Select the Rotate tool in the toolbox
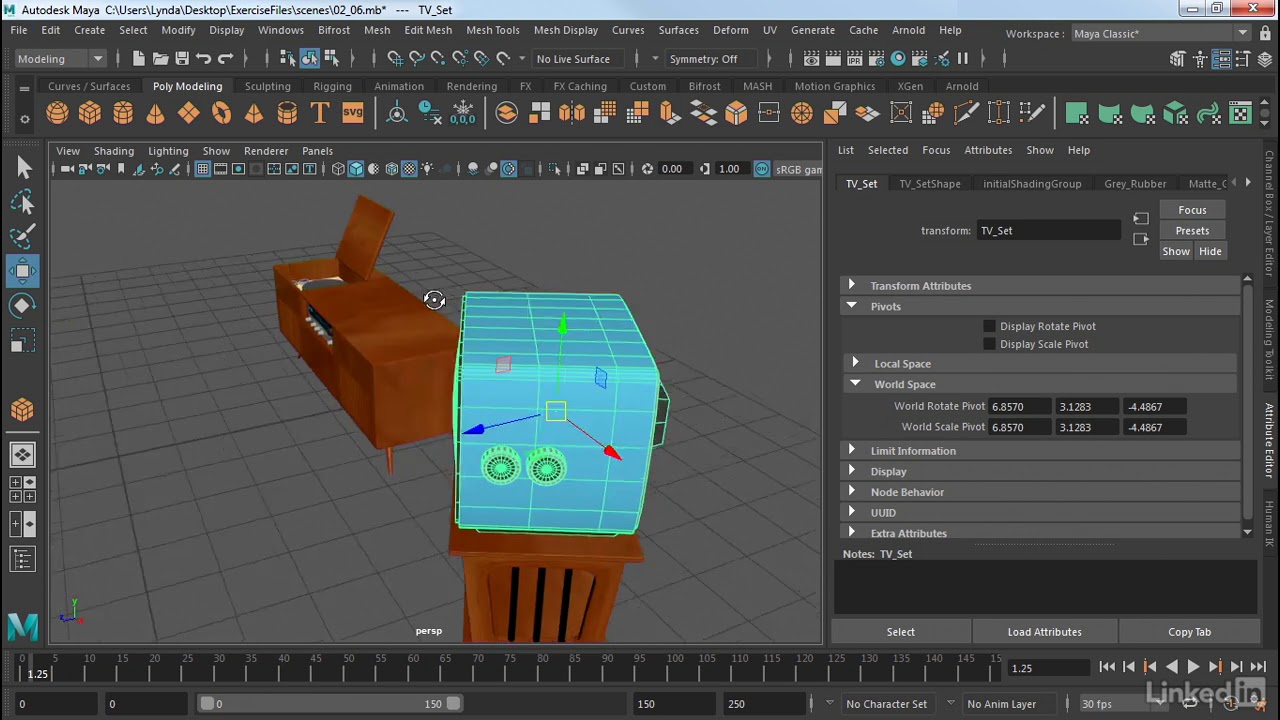This screenshot has width=1280, height=720. (x=22, y=306)
